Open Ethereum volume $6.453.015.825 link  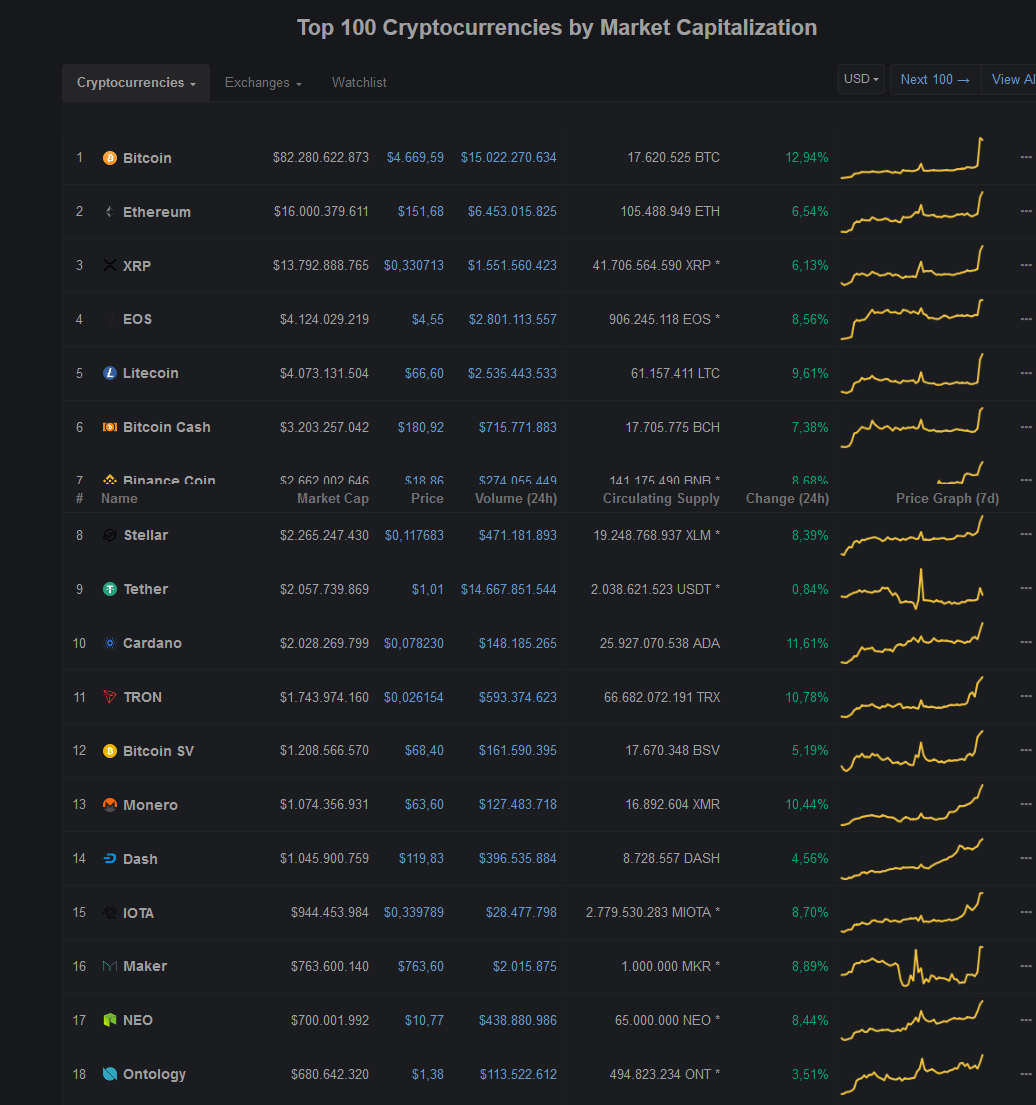pyautogui.click(x=512, y=211)
